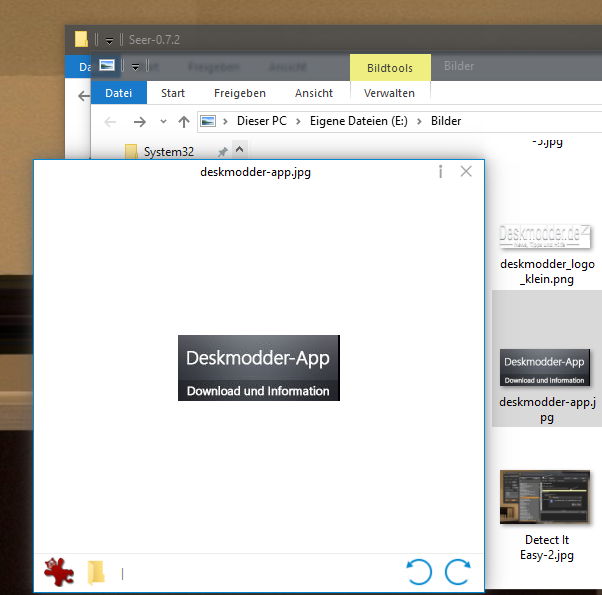Image resolution: width=602 pixels, height=595 pixels.
Task: Click the deskmodder-app.jpg preview title
Action: pyautogui.click(x=255, y=172)
